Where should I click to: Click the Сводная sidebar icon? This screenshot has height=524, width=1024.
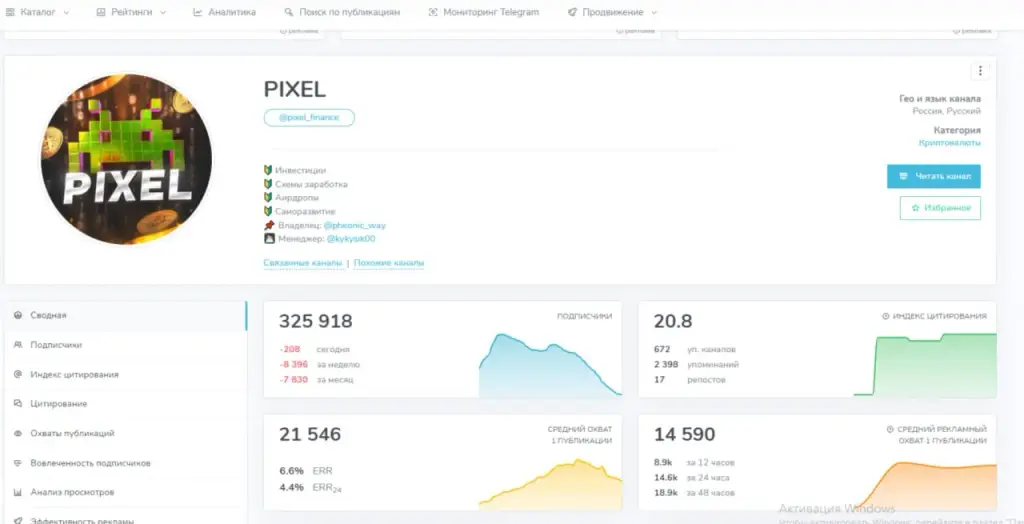tap(18, 315)
